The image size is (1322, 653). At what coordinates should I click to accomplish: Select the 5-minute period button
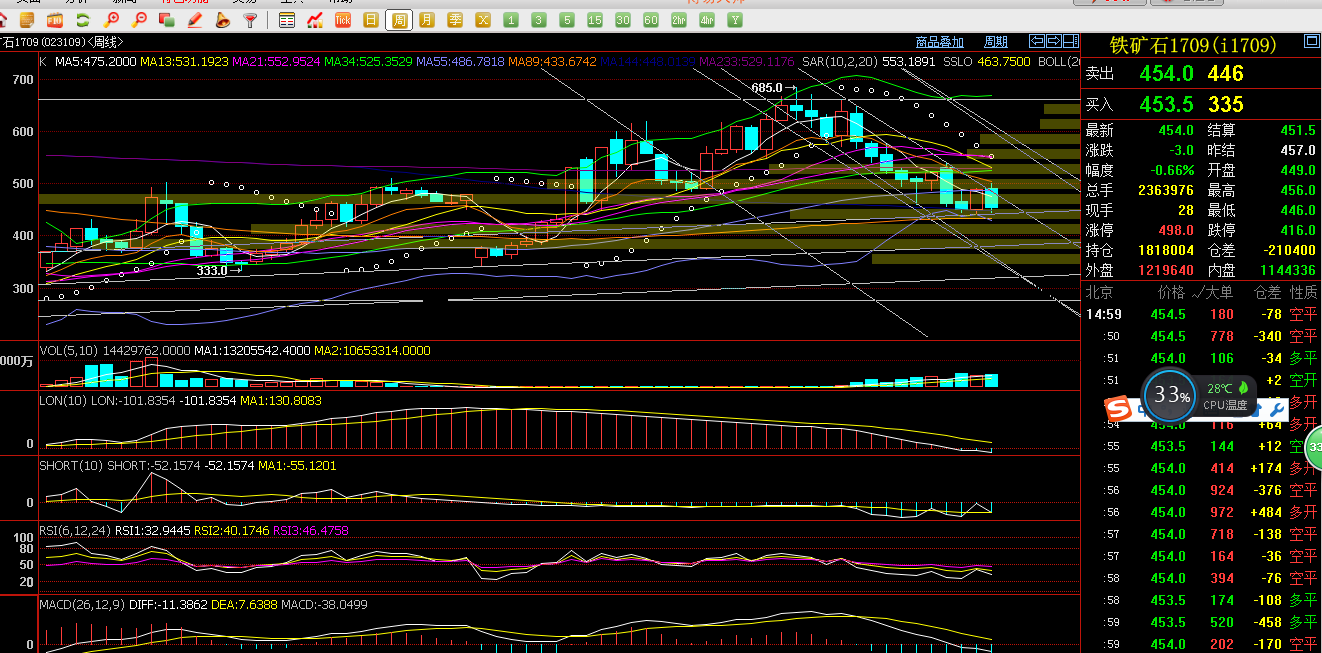(567, 20)
